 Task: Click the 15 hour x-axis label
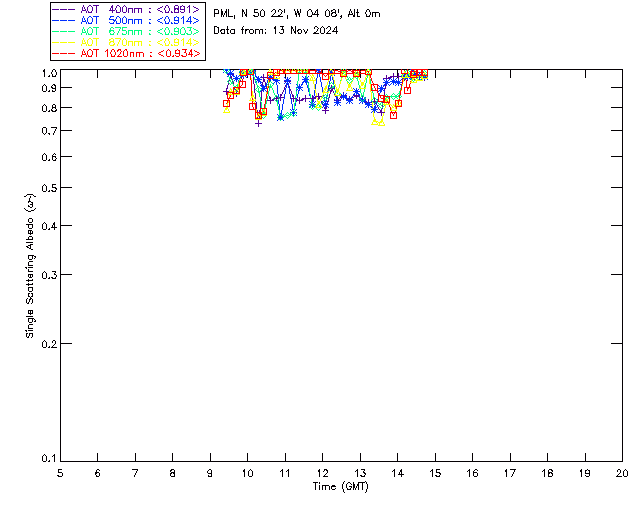[435, 473]
